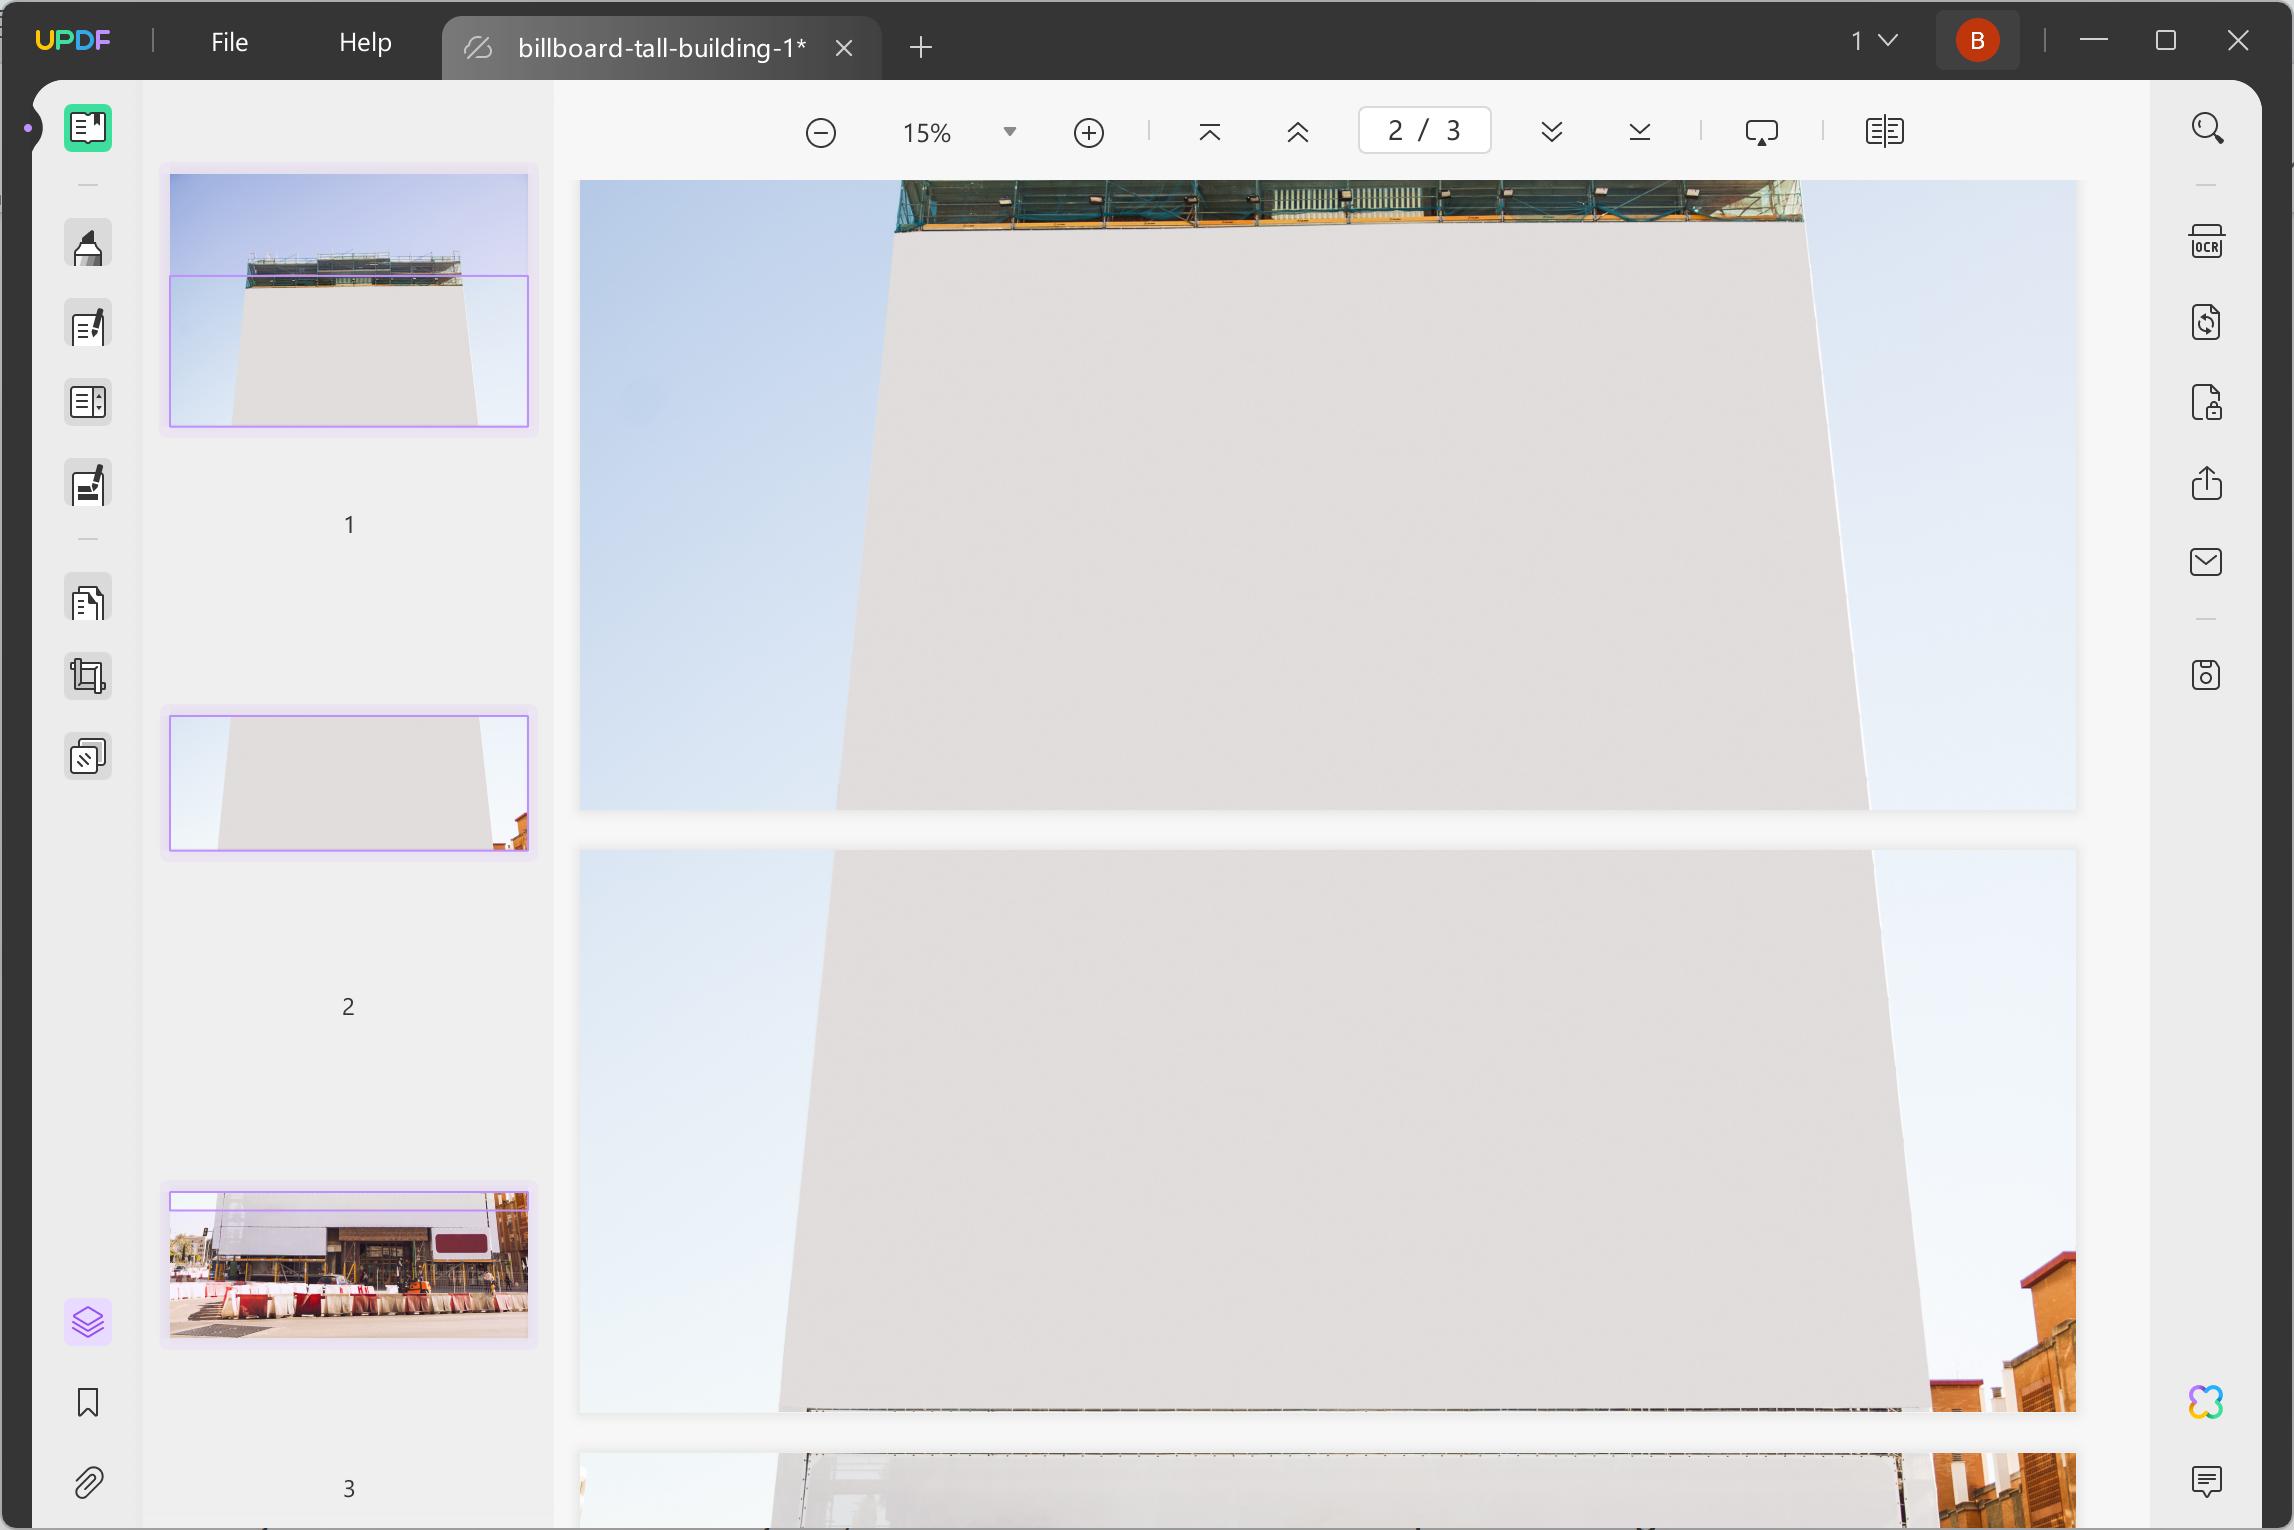The height and width of the screenshot is (1530, 2294).
Task: Open the Edit PDF tool
Action: [88, 325]
